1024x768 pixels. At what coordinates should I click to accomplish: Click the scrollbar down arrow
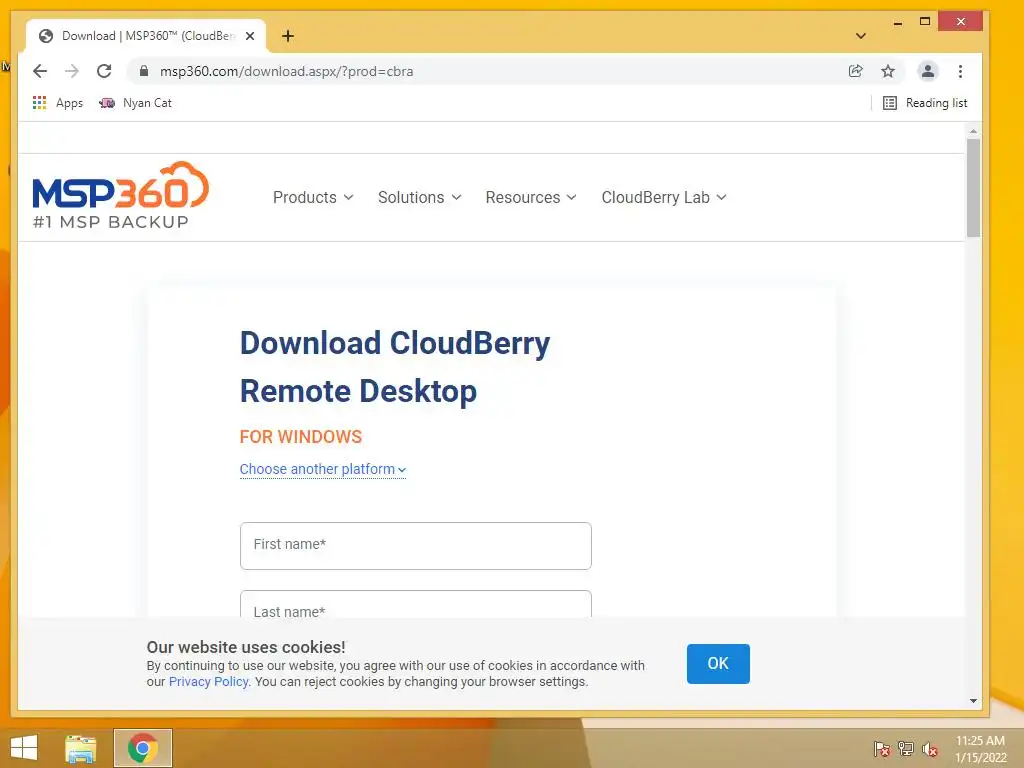[x=973, y=701]
